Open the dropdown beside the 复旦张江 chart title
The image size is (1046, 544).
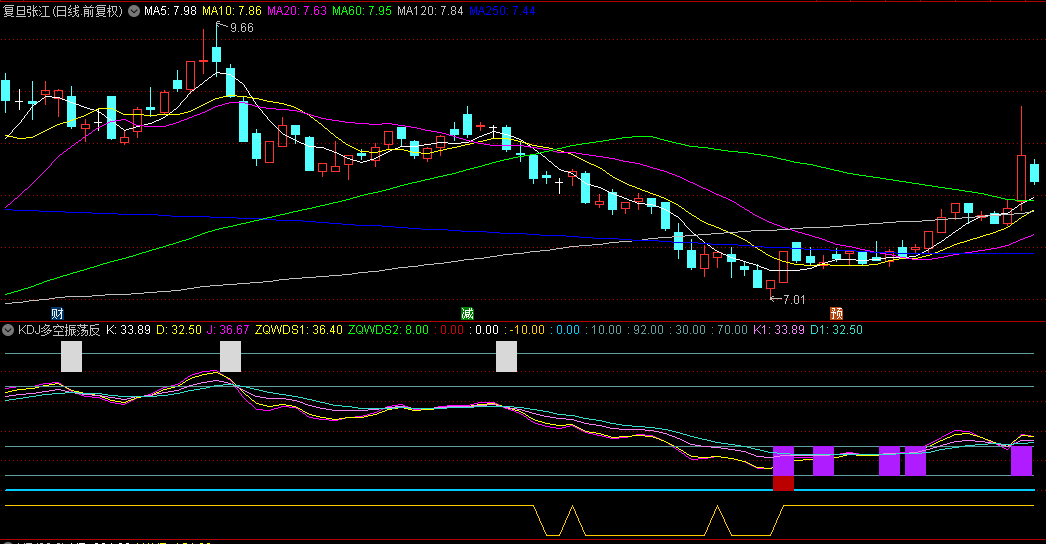pos(133,12)
